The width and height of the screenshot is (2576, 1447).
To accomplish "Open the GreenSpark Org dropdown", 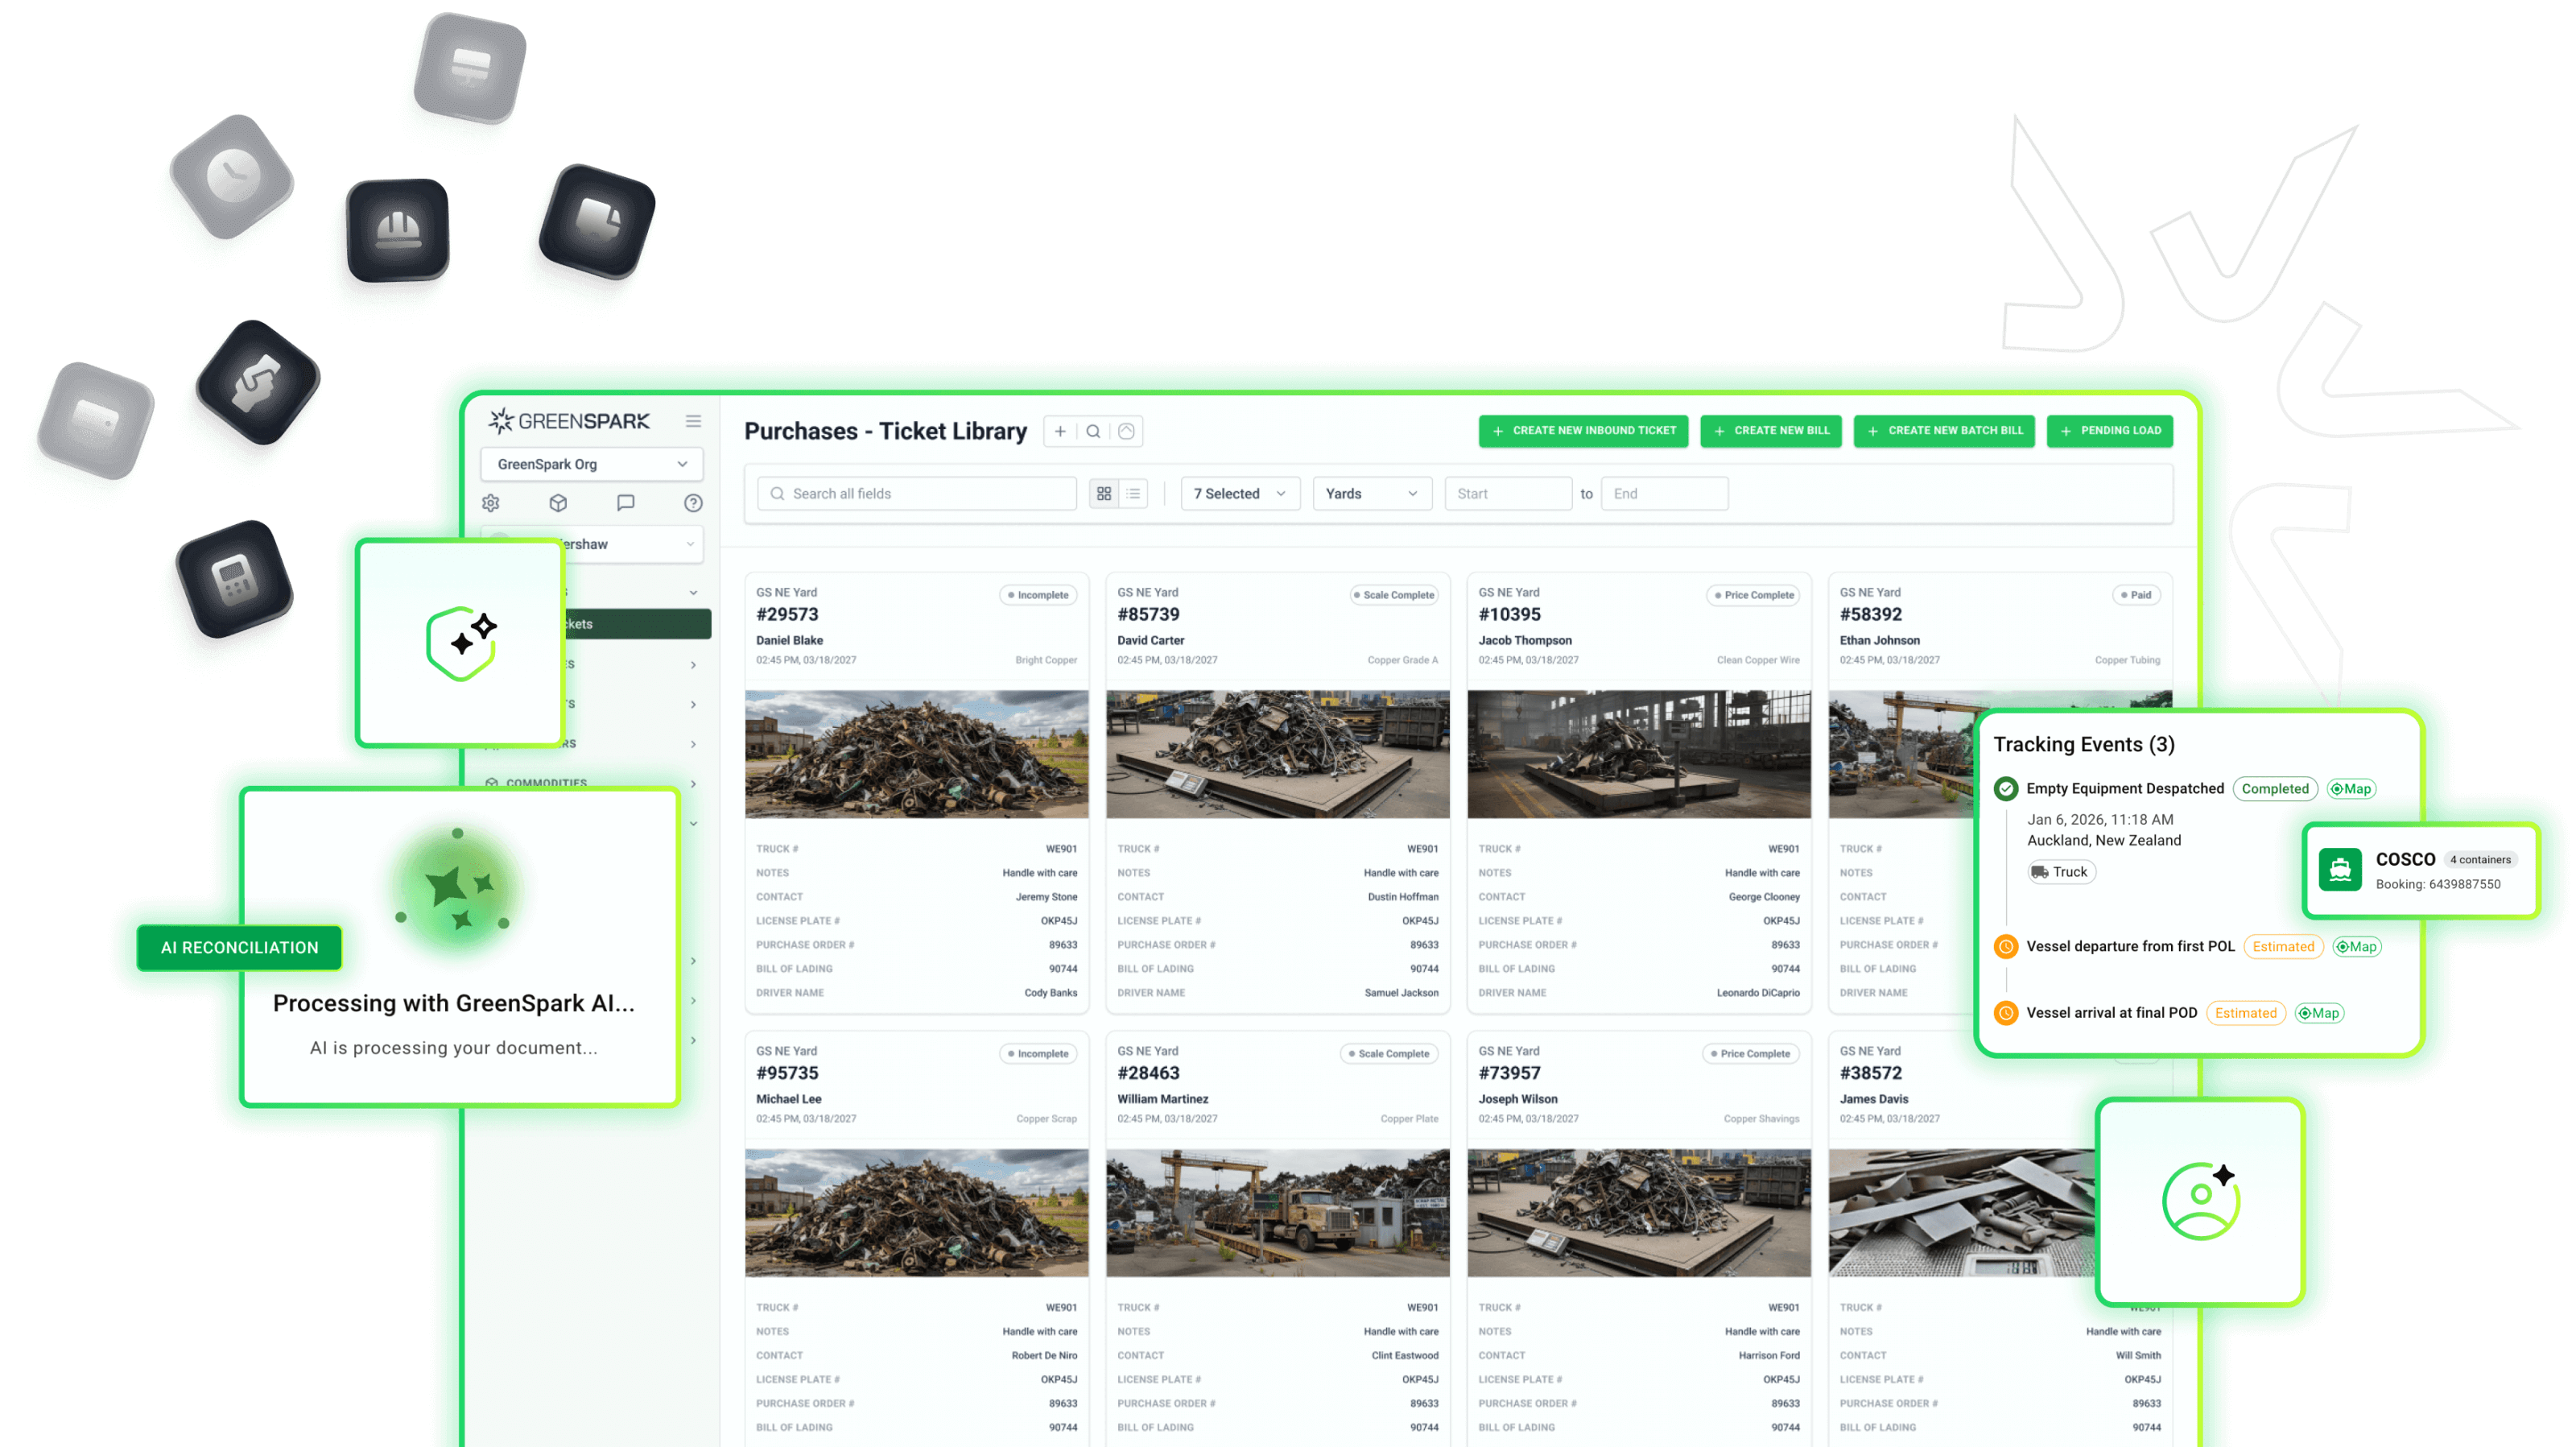I will pos(591,464).
